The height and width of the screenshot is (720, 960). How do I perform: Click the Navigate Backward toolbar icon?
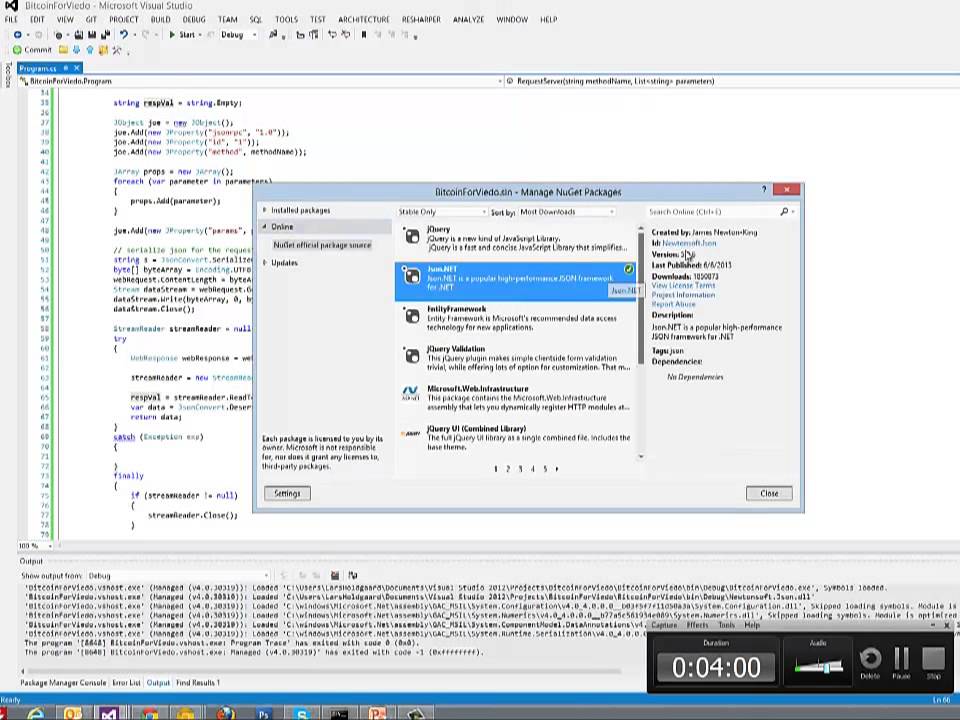tap(18, 35)
